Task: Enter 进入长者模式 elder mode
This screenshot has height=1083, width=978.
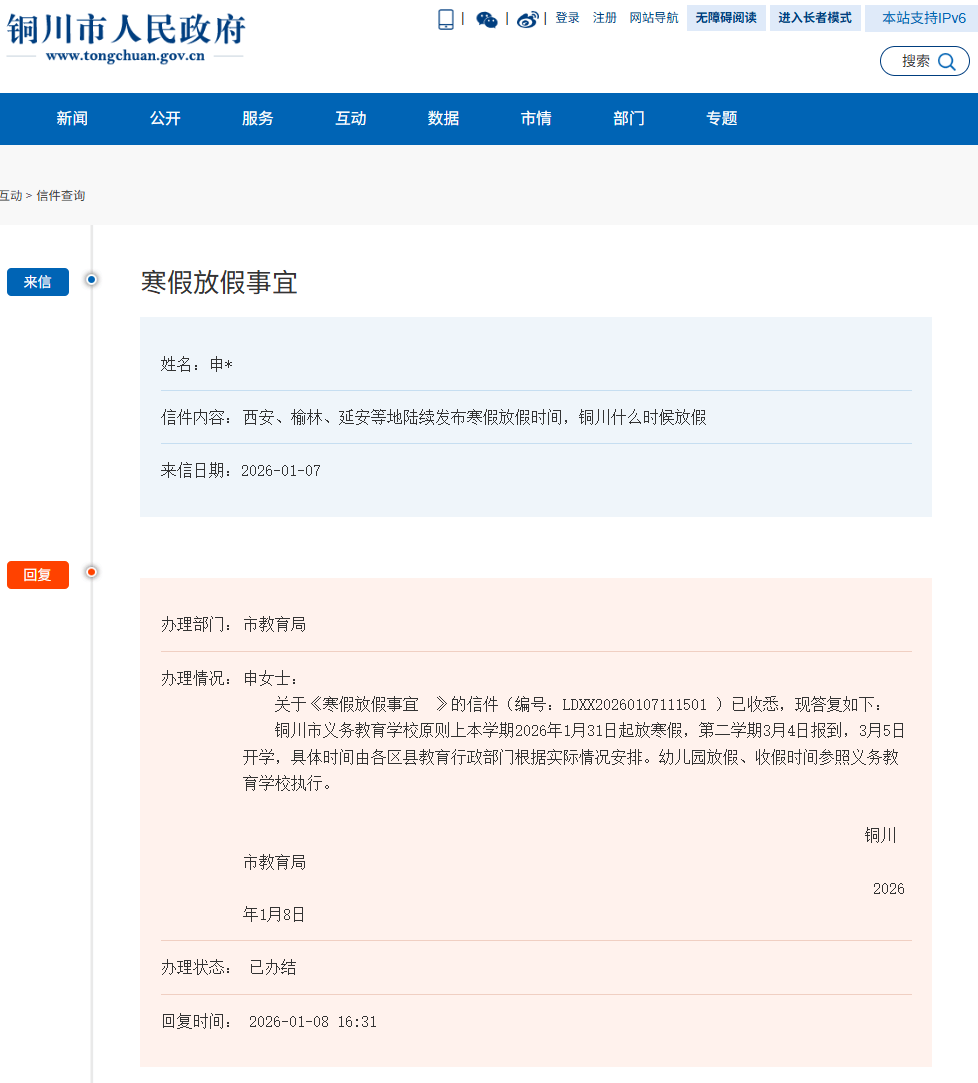Action: [x=815, y=18]
